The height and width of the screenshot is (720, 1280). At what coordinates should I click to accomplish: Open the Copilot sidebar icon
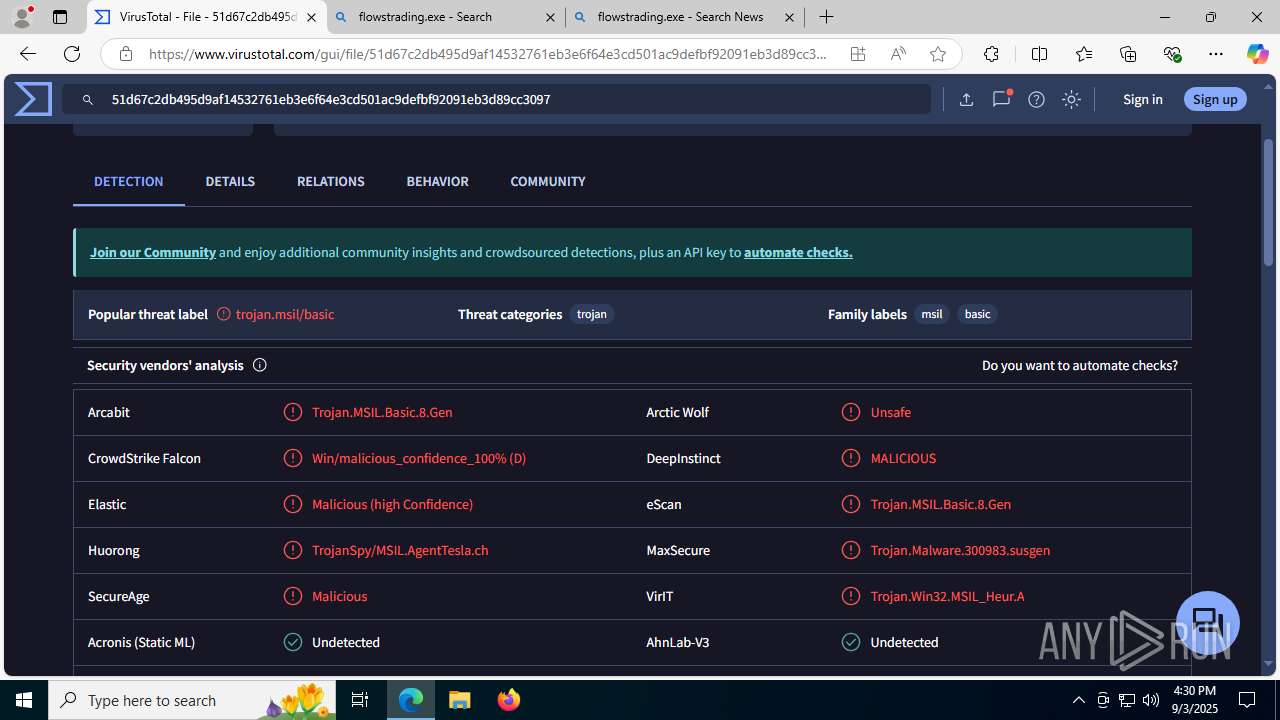1257,54
